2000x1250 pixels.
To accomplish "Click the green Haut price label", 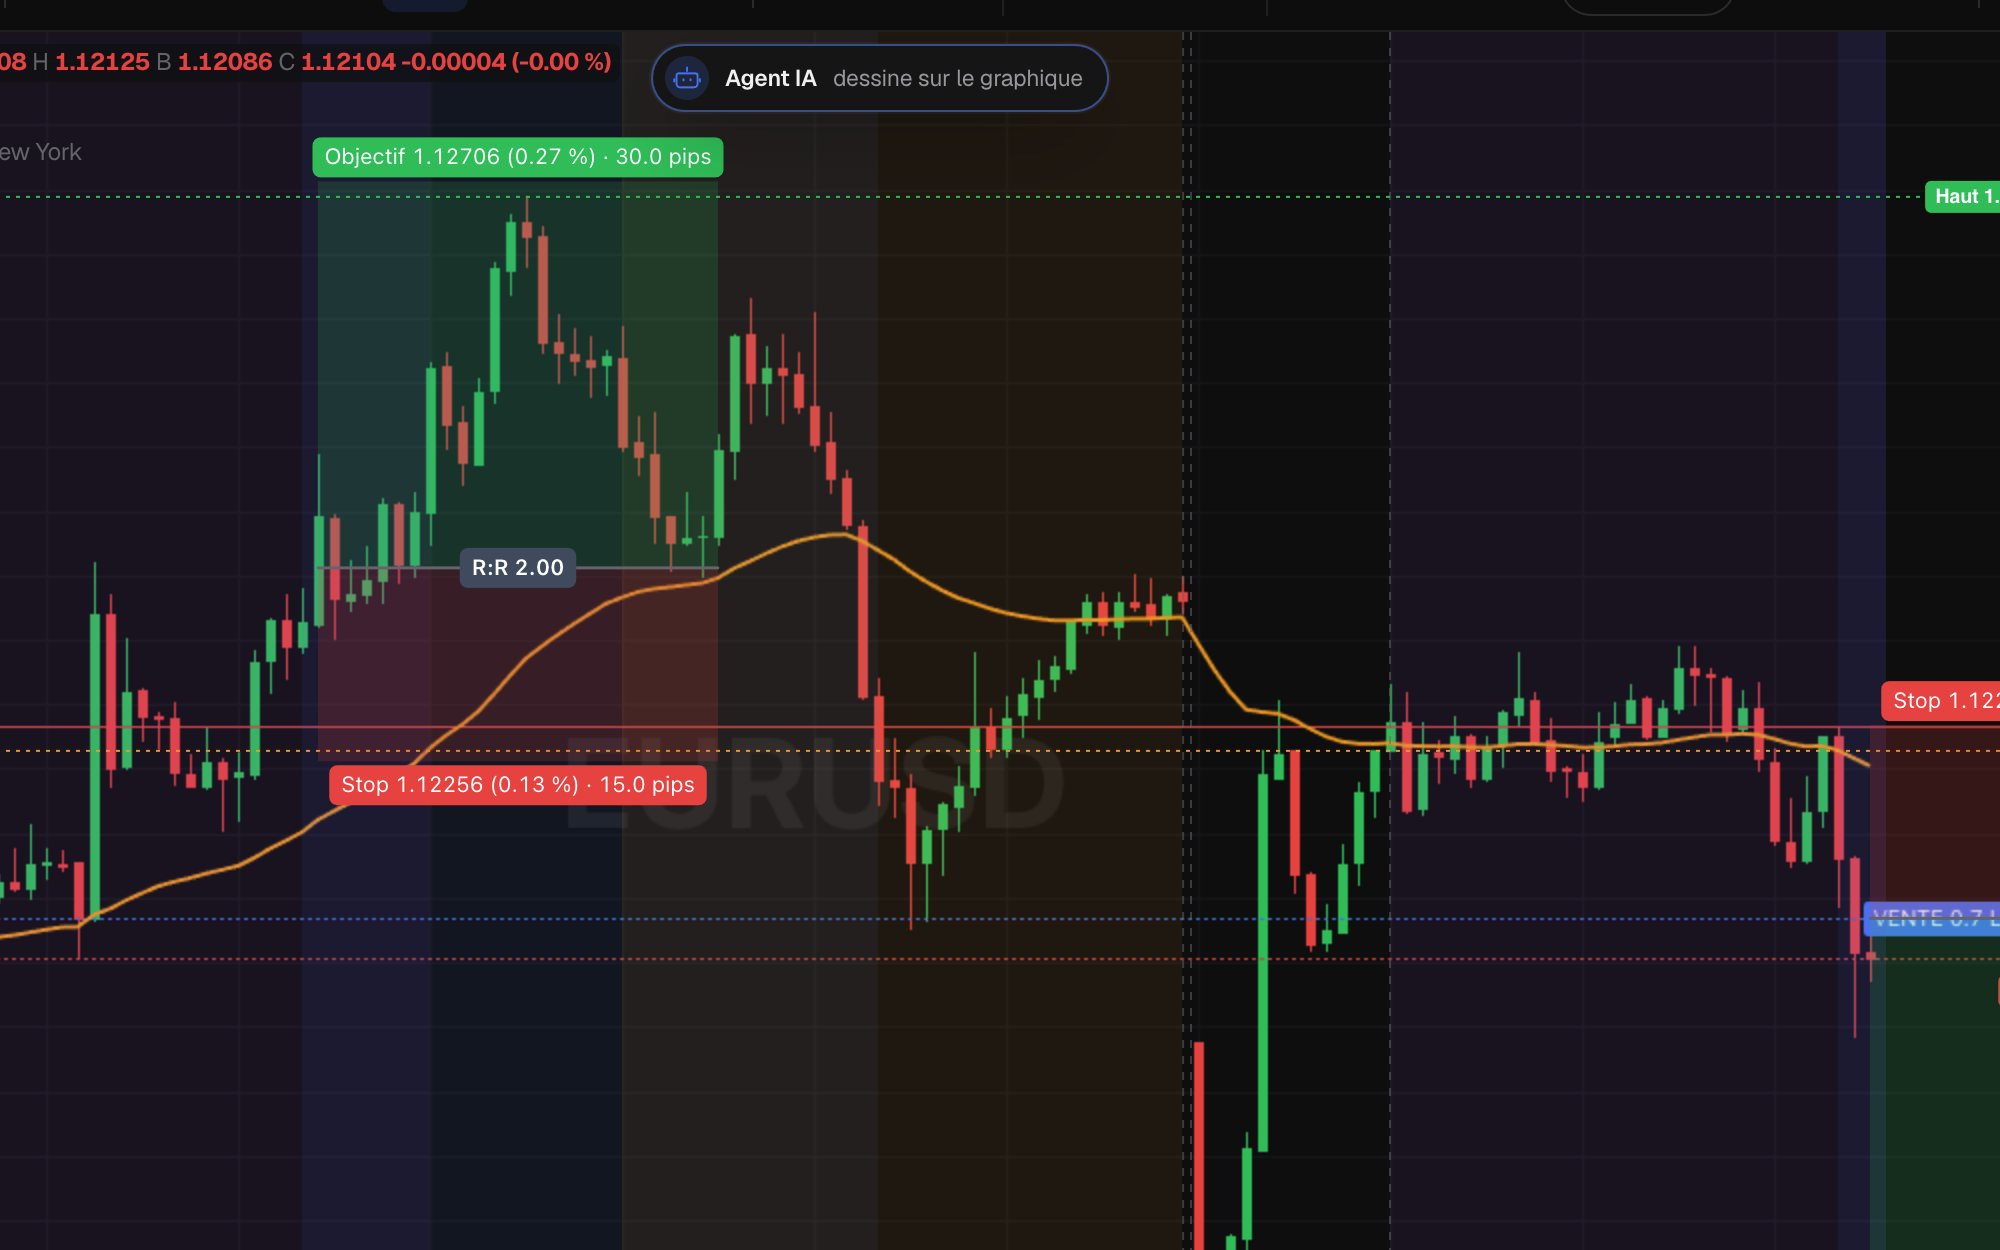I will click(1962, 197).
